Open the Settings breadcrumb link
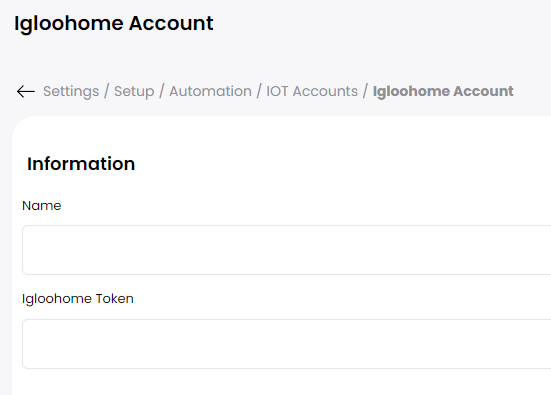The width and height of the screenshot is (551, 395). coord(71,91)
